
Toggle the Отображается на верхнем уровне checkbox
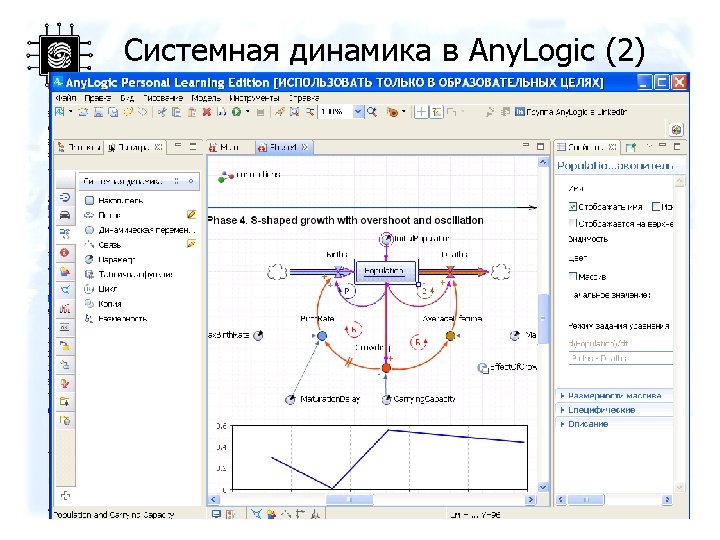[x=573, y=223]
